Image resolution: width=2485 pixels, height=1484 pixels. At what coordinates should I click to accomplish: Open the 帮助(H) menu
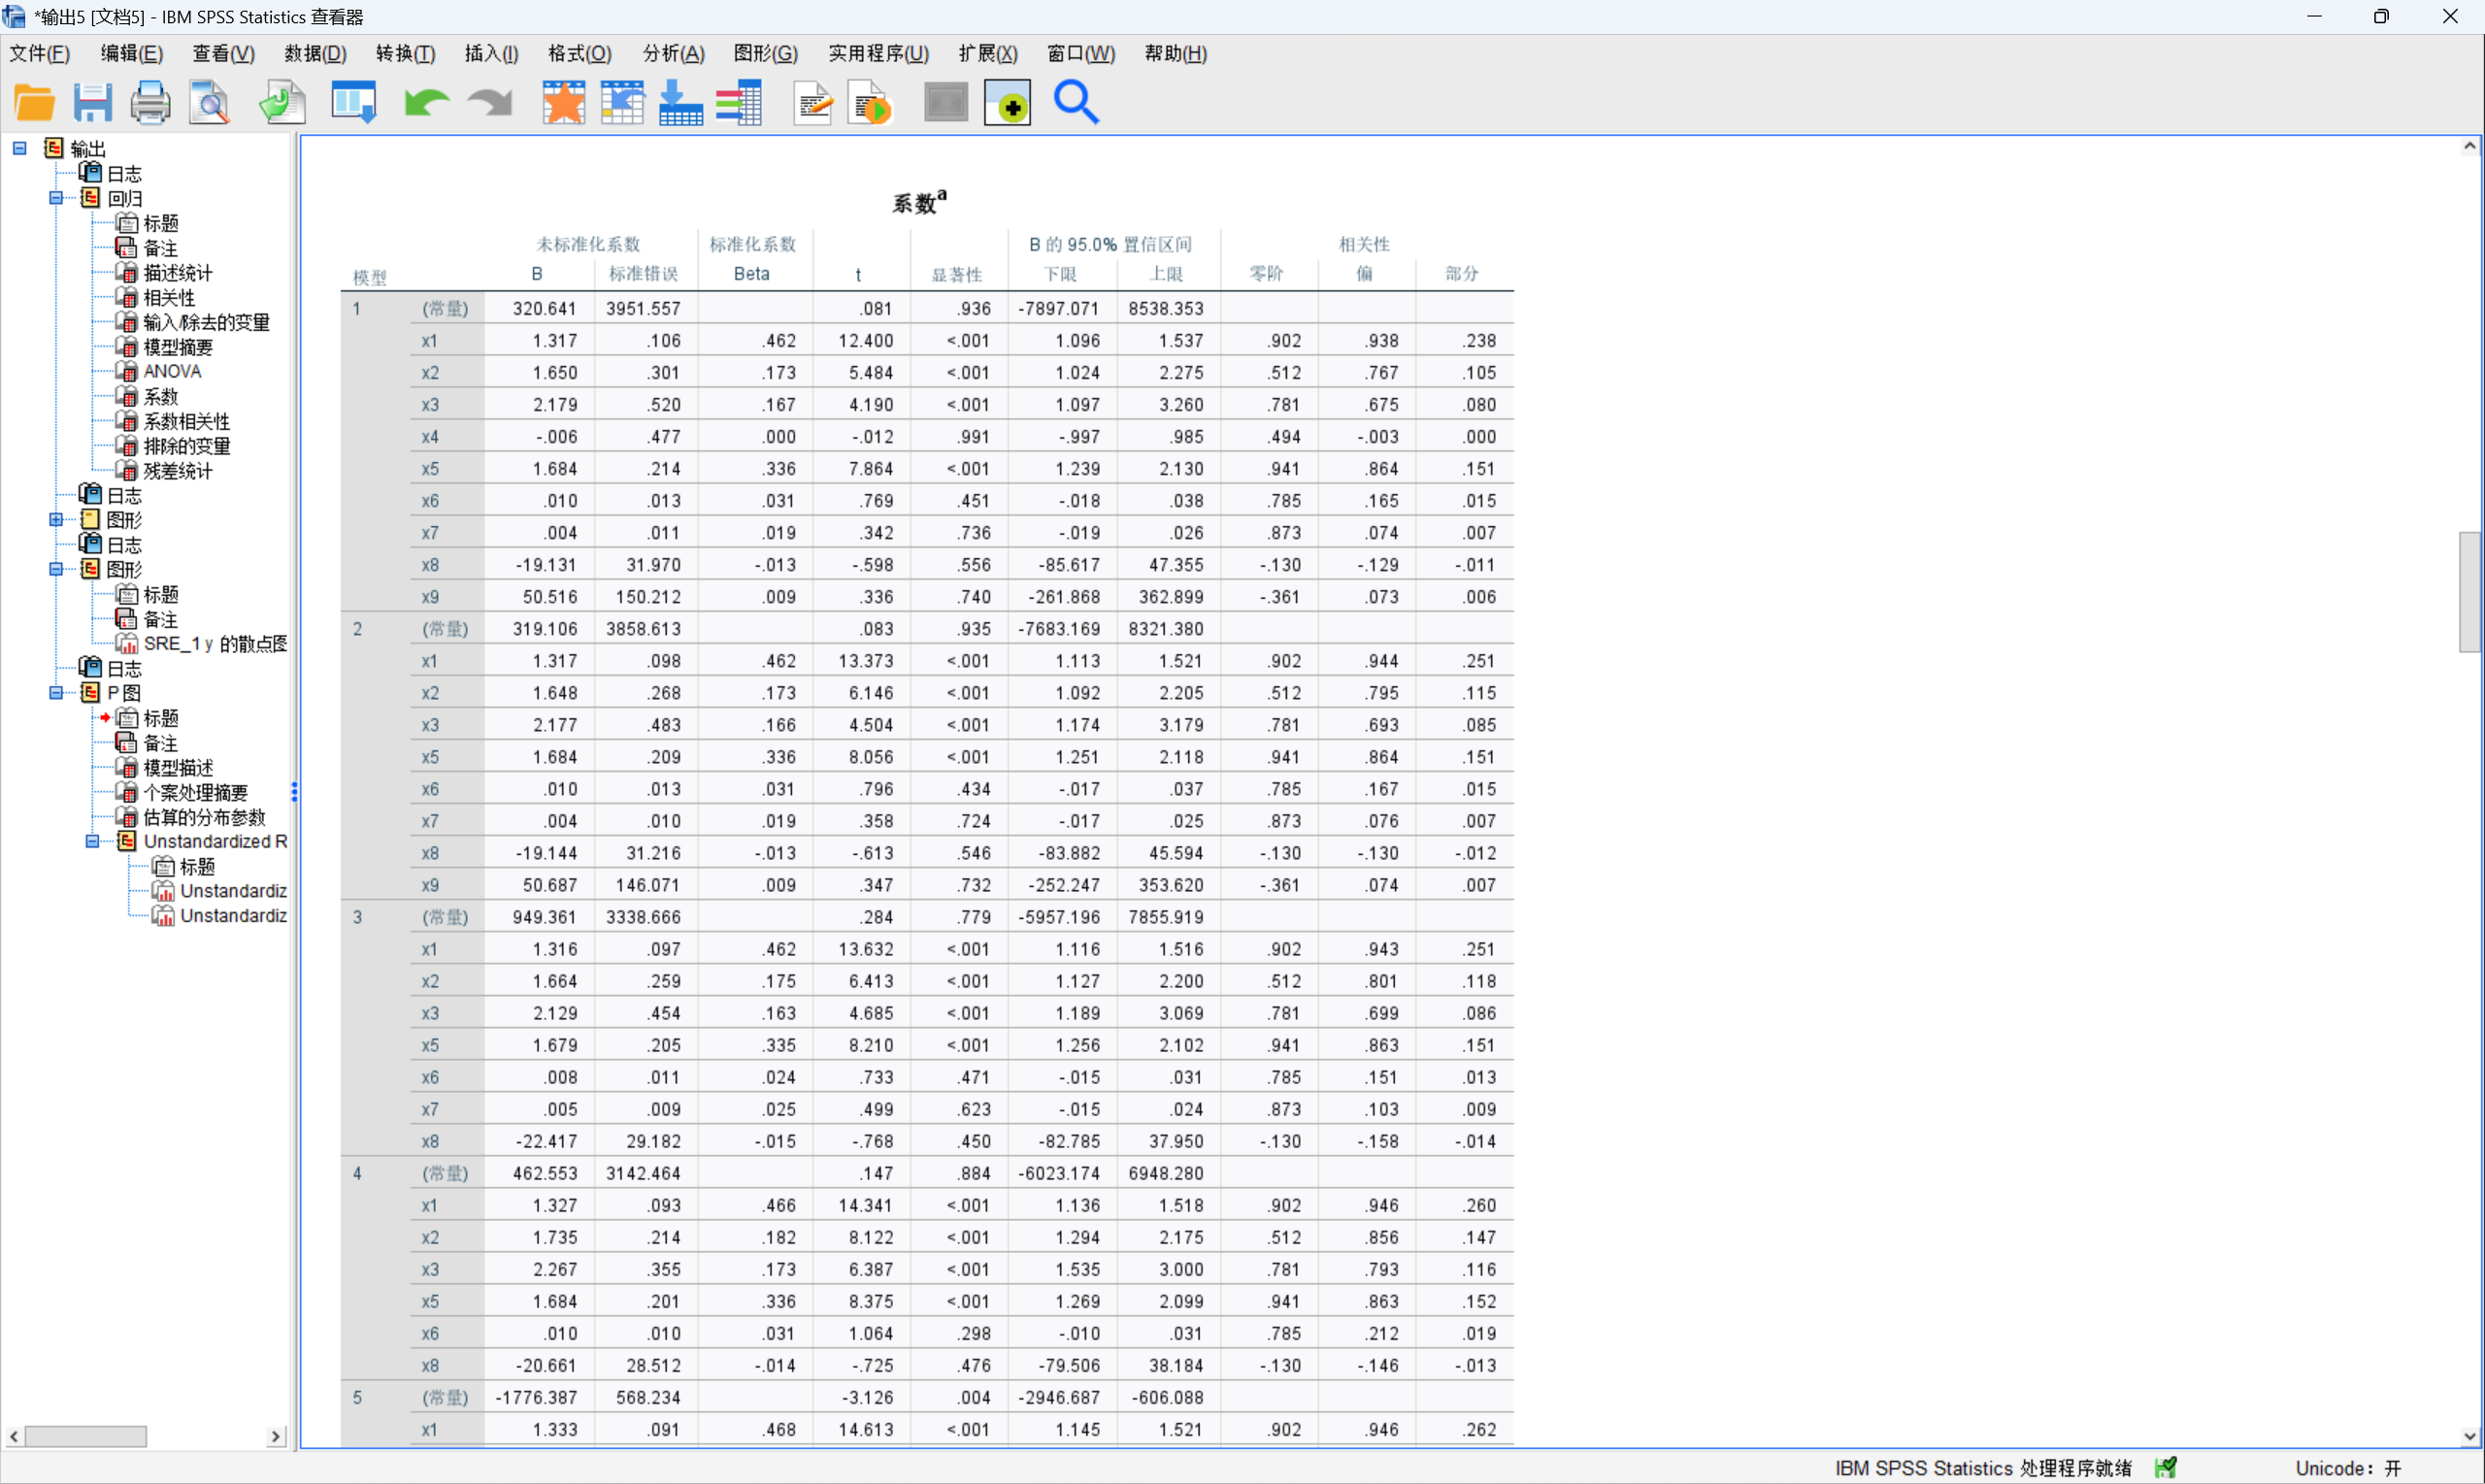point(1175,54)
